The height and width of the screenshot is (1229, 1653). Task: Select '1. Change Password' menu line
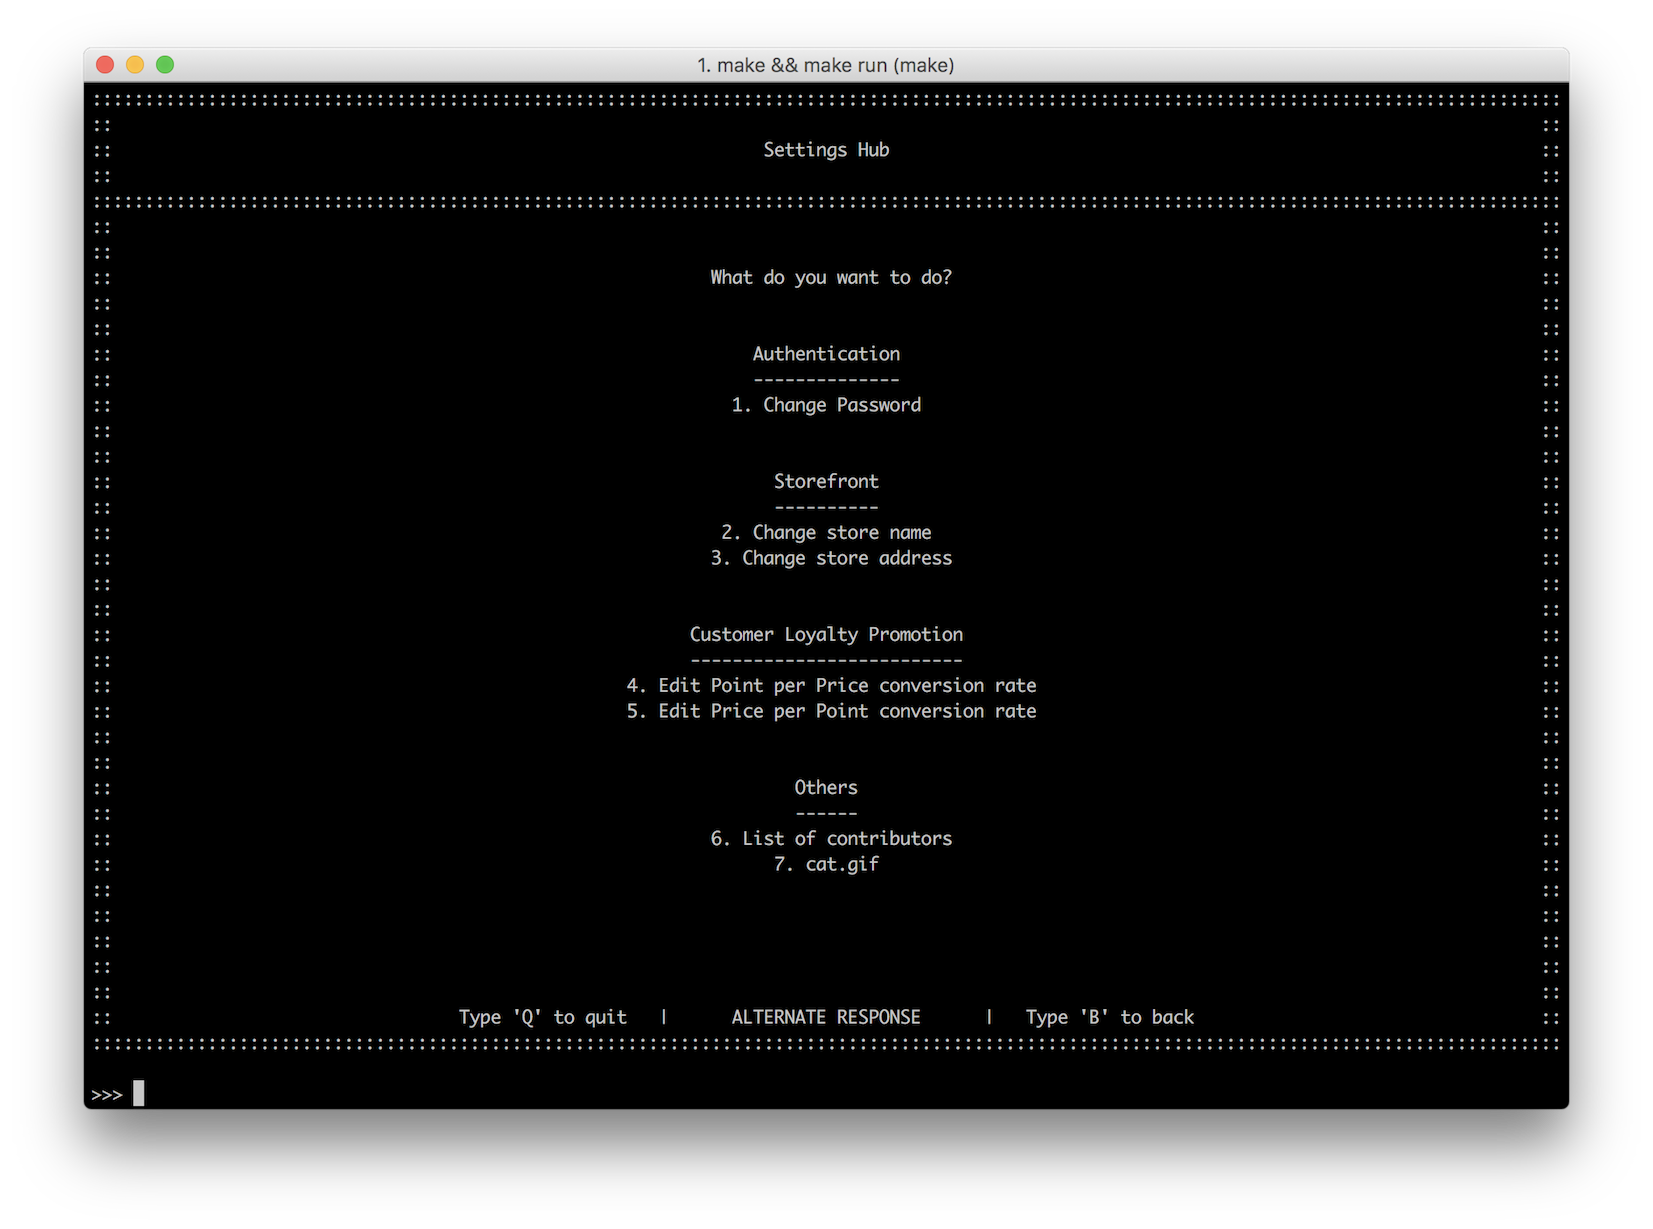click(826, 405)
